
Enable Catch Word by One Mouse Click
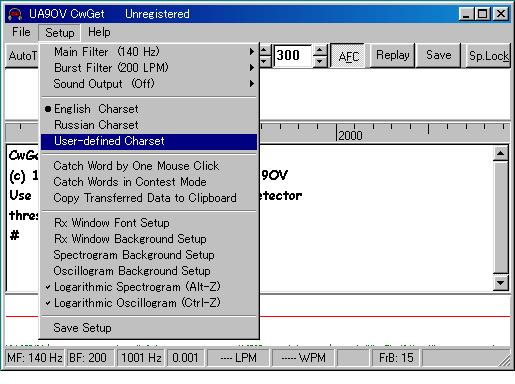[149, 166]
